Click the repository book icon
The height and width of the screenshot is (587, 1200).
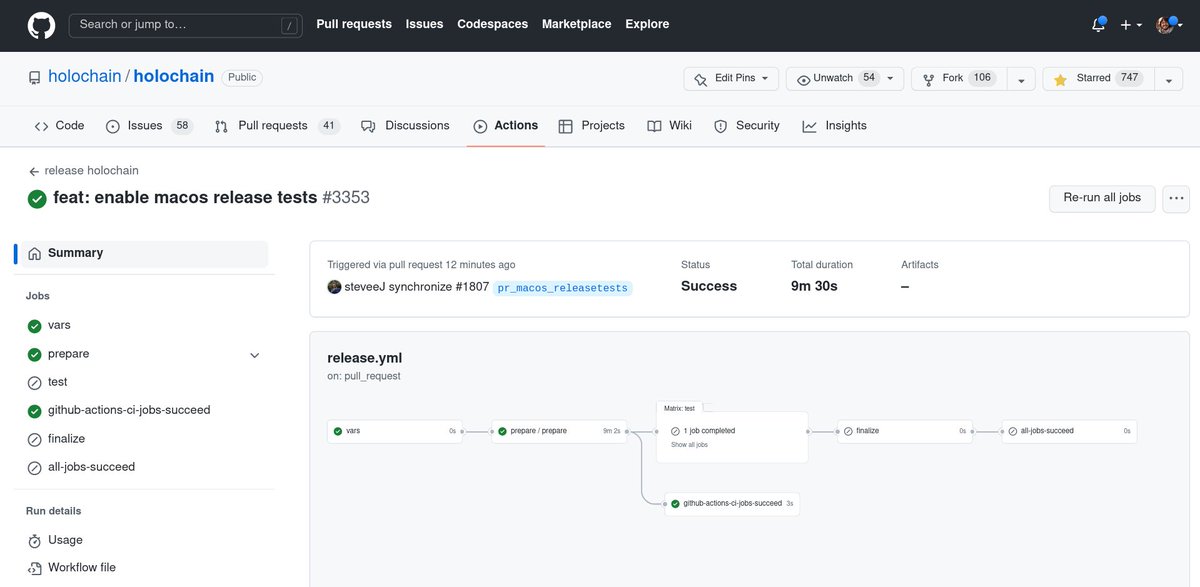pyautogui.click(x=34, y=77)
